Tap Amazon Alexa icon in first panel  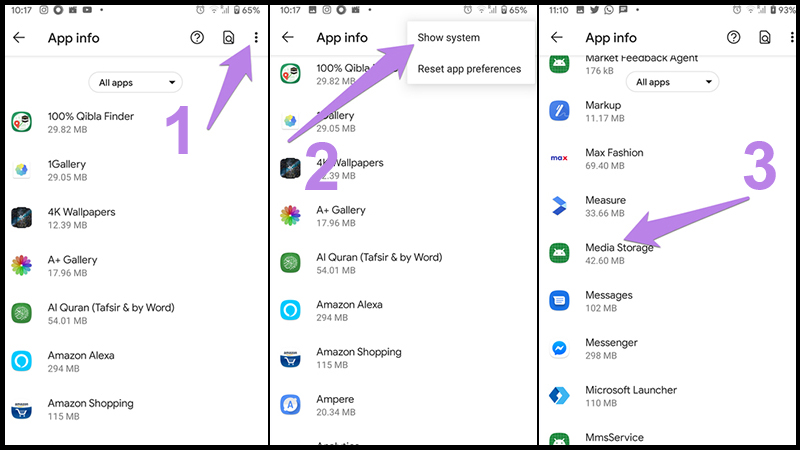(x=21, y=361)
